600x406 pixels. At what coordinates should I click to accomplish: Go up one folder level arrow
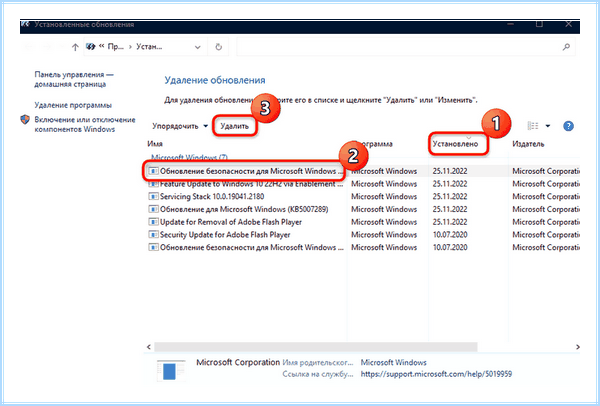pos(75,47)
